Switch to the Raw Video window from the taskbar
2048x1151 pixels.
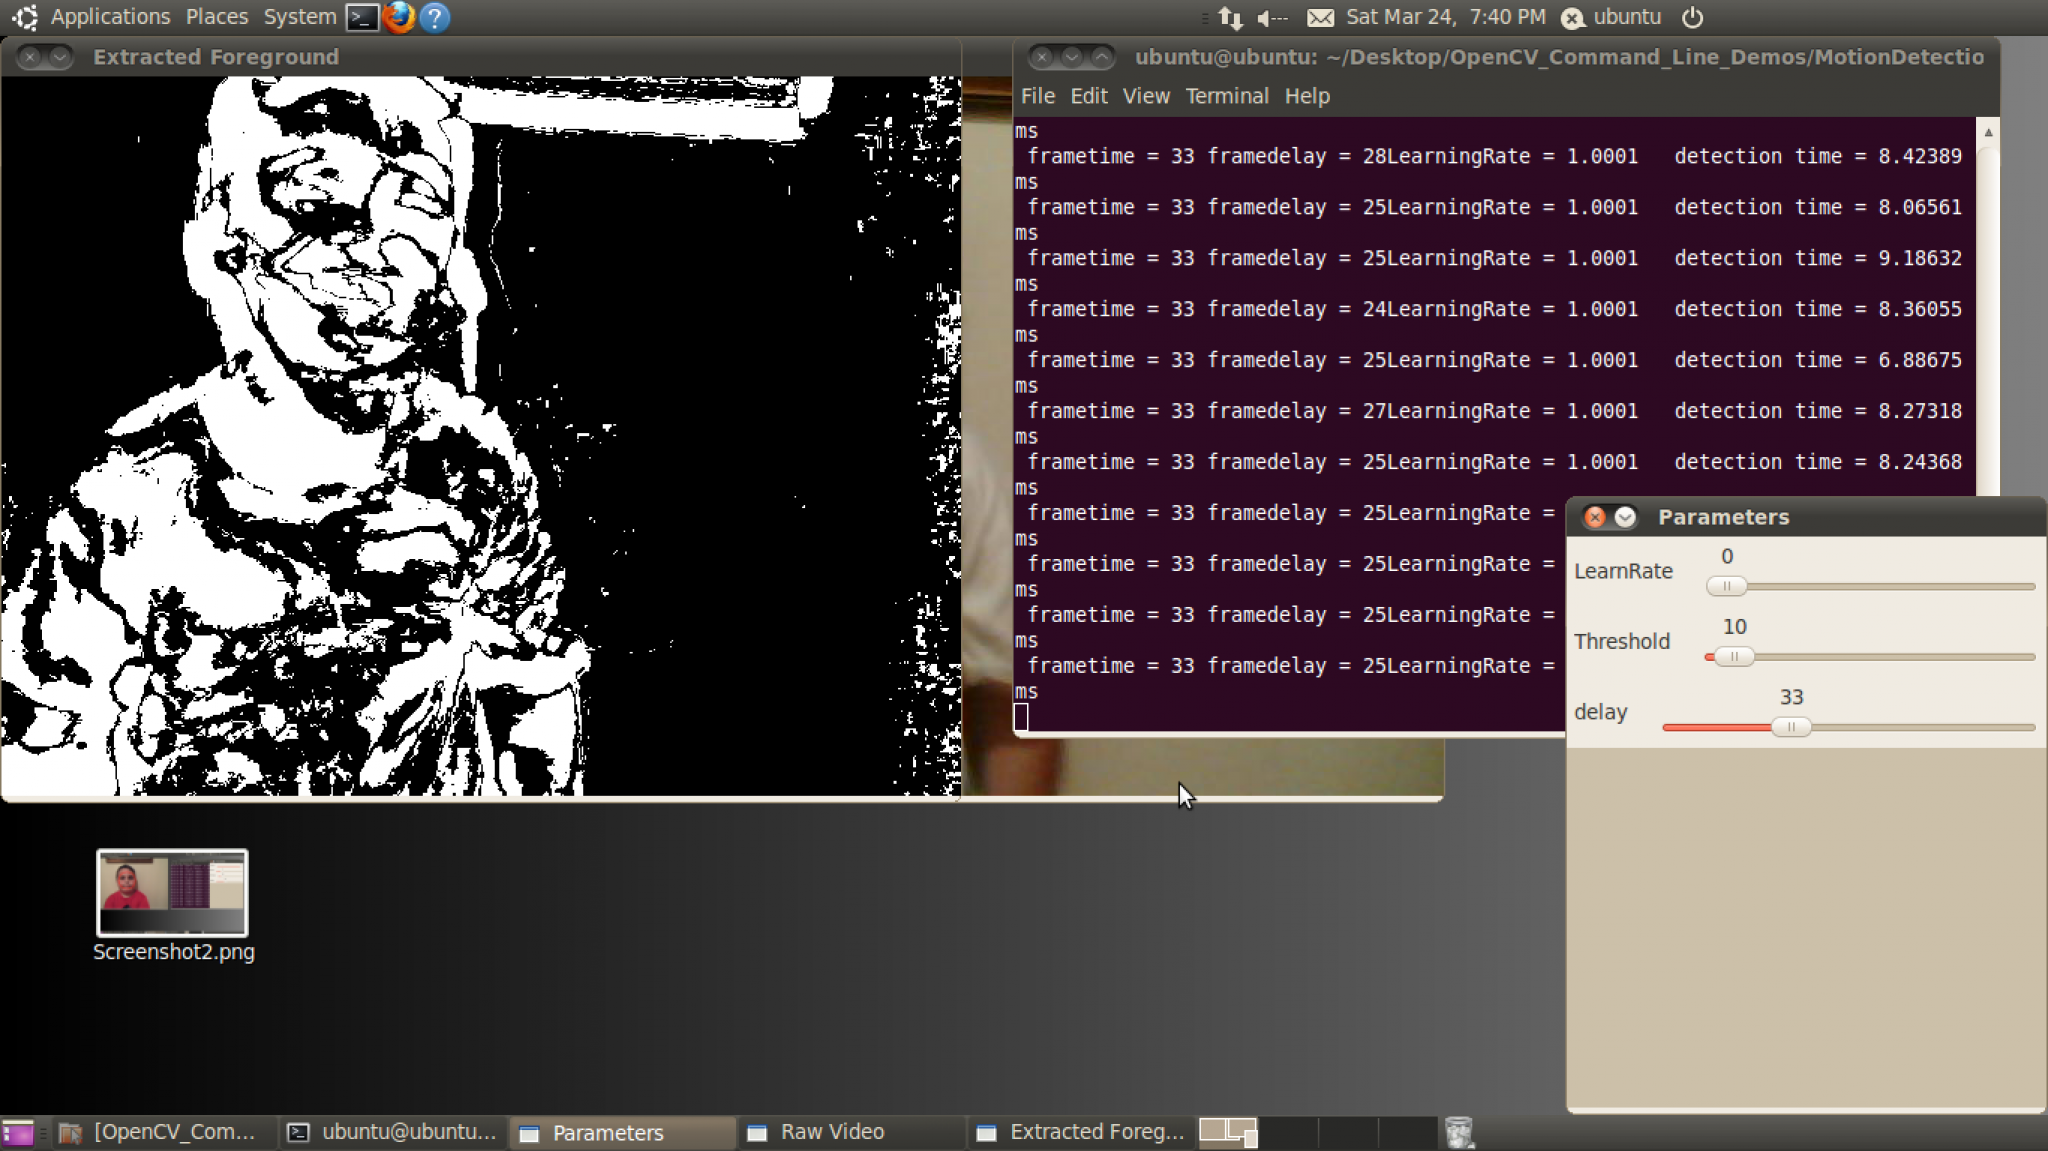tap(831, 1132)
